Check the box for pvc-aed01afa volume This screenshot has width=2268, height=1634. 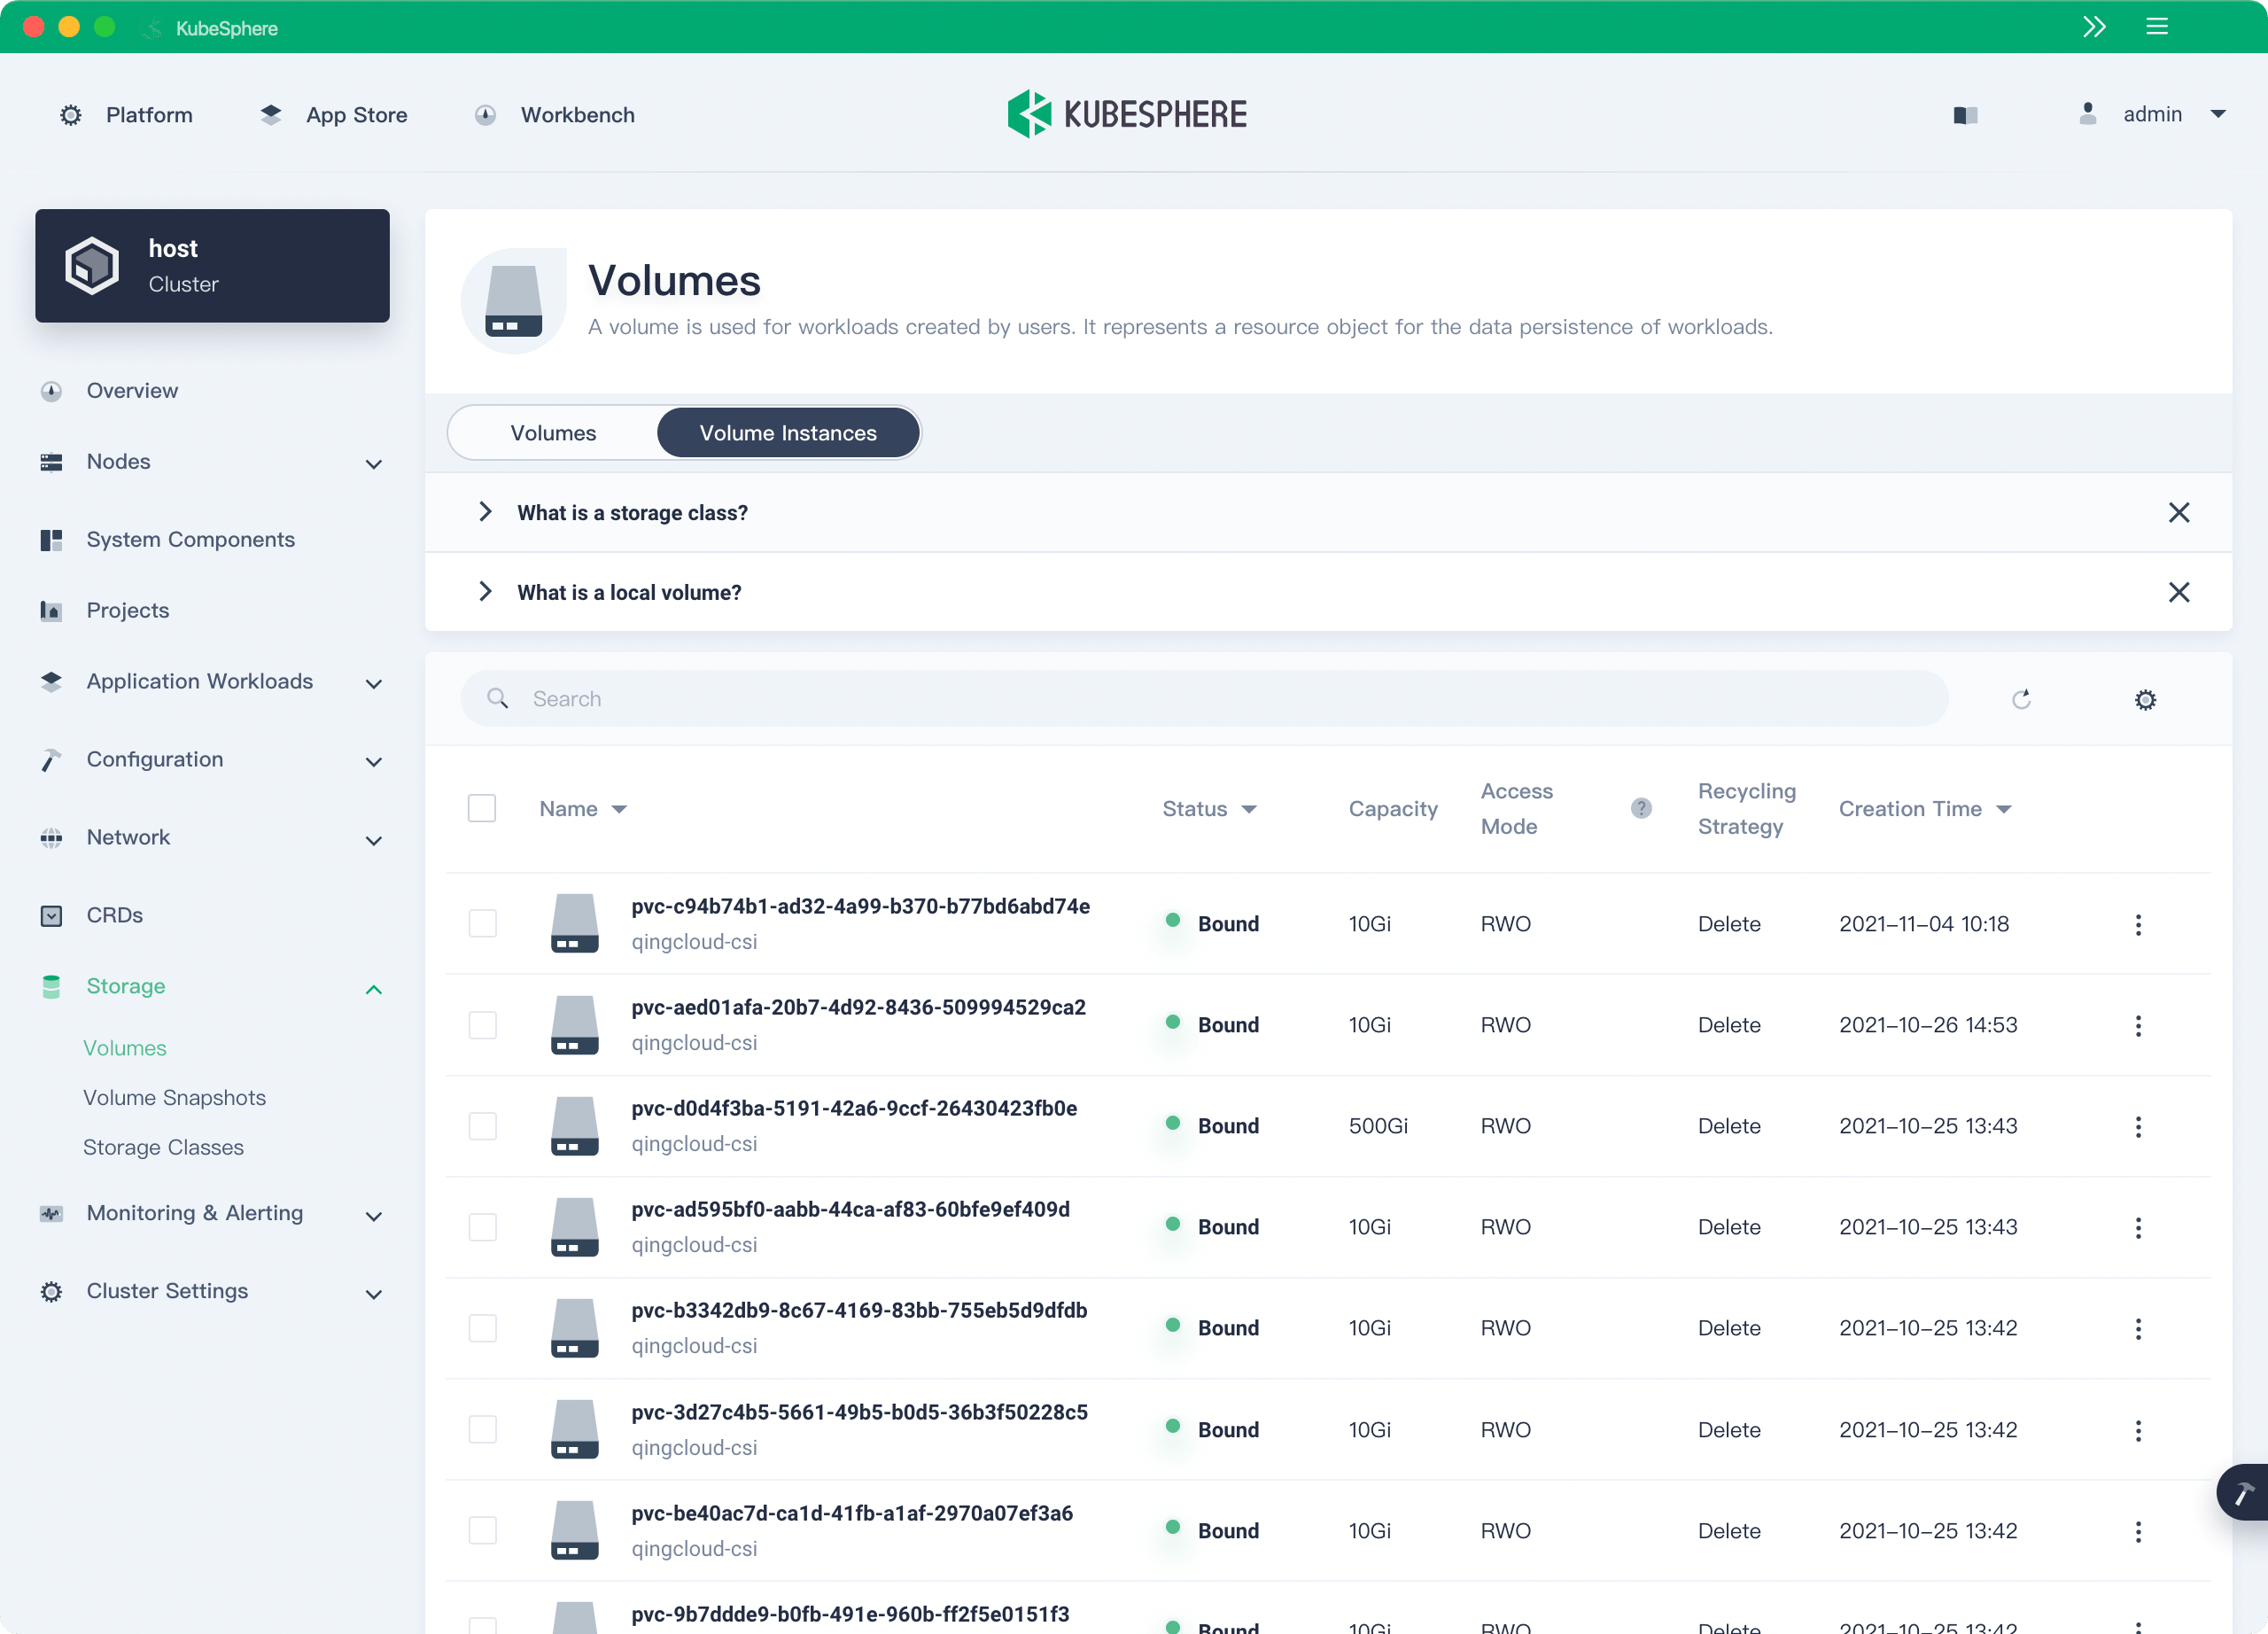point(483,1025)
